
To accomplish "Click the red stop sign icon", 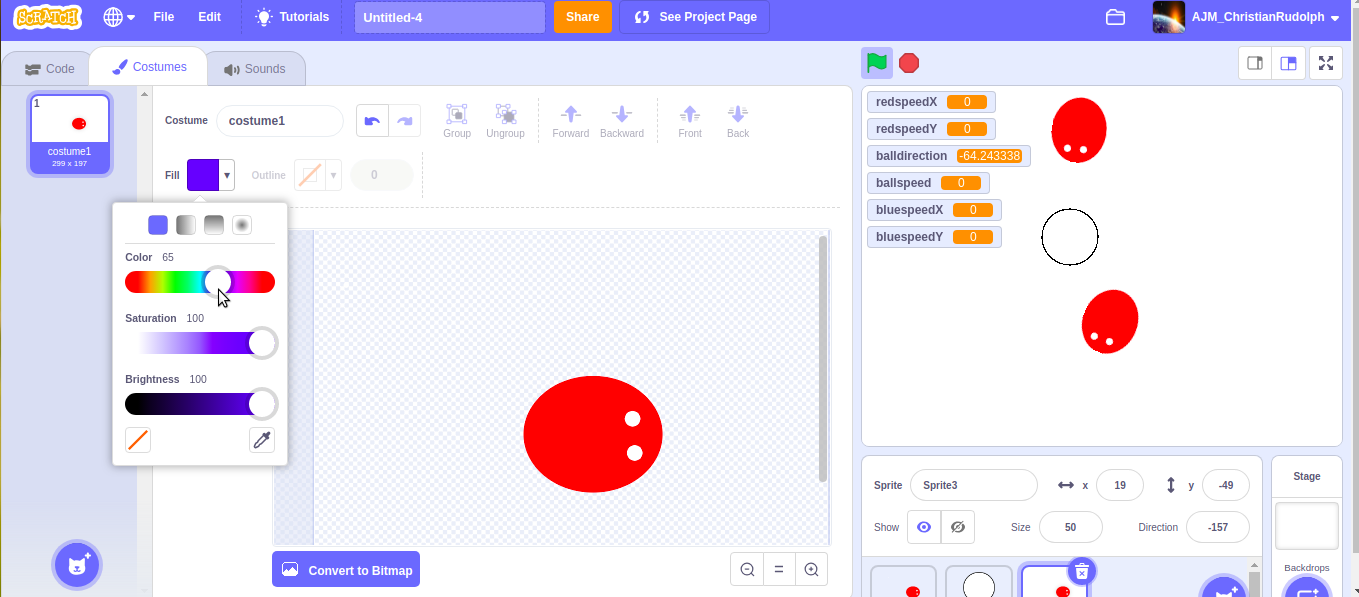I will point(909,62).
